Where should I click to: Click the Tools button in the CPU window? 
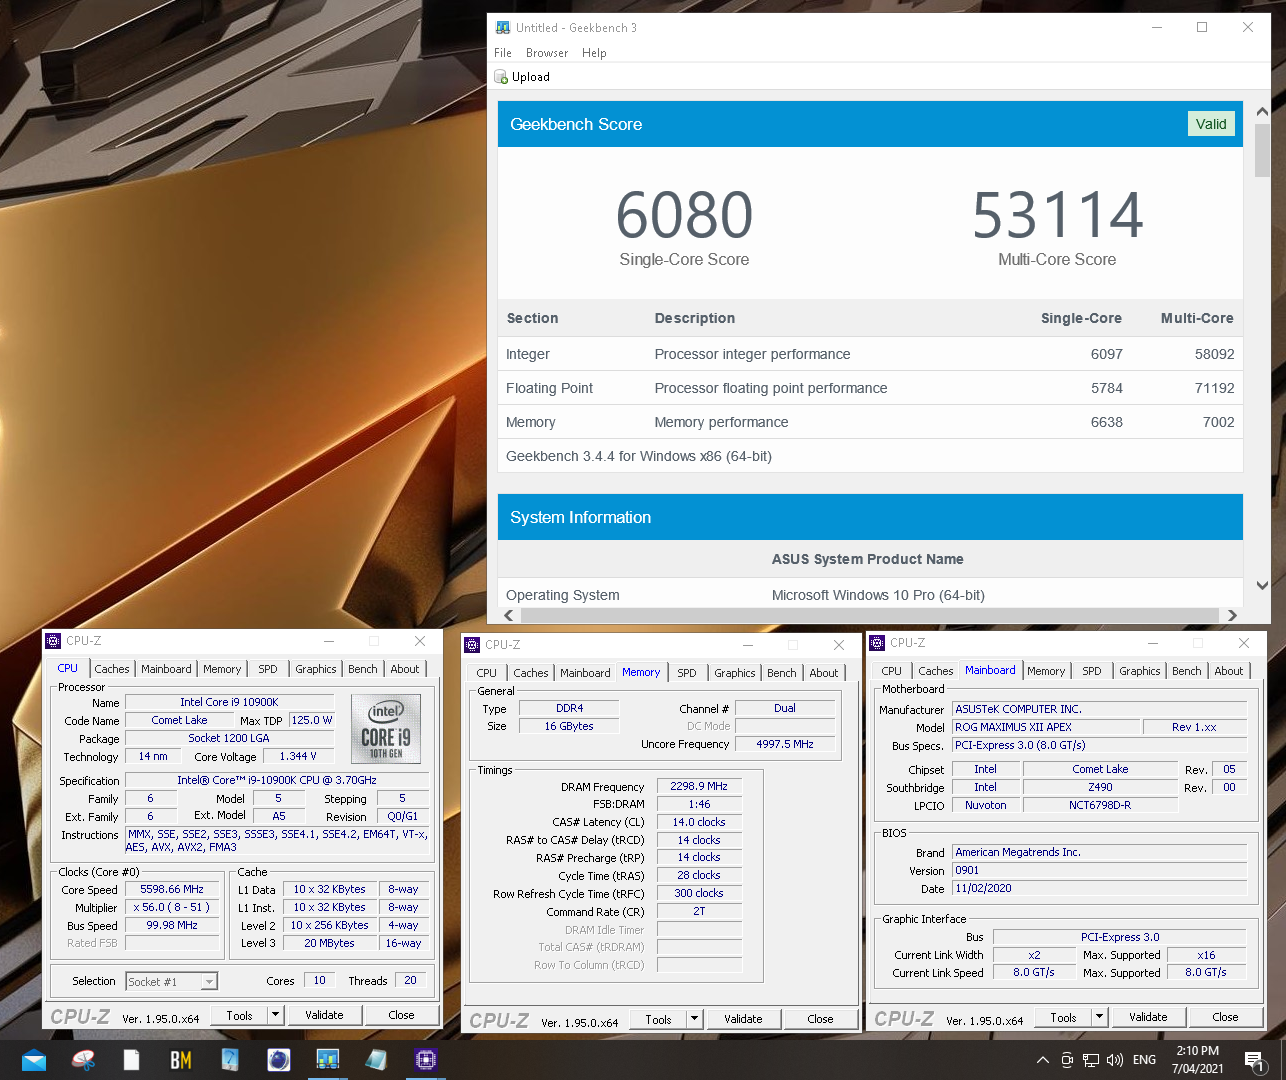click(x=240, y=1015)
